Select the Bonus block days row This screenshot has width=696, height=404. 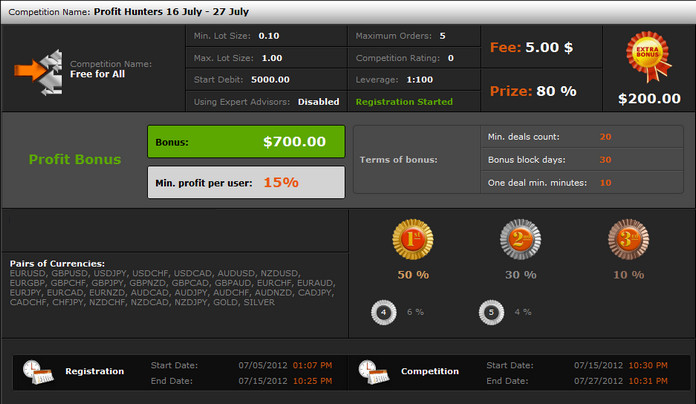click(x=581, y=160)
